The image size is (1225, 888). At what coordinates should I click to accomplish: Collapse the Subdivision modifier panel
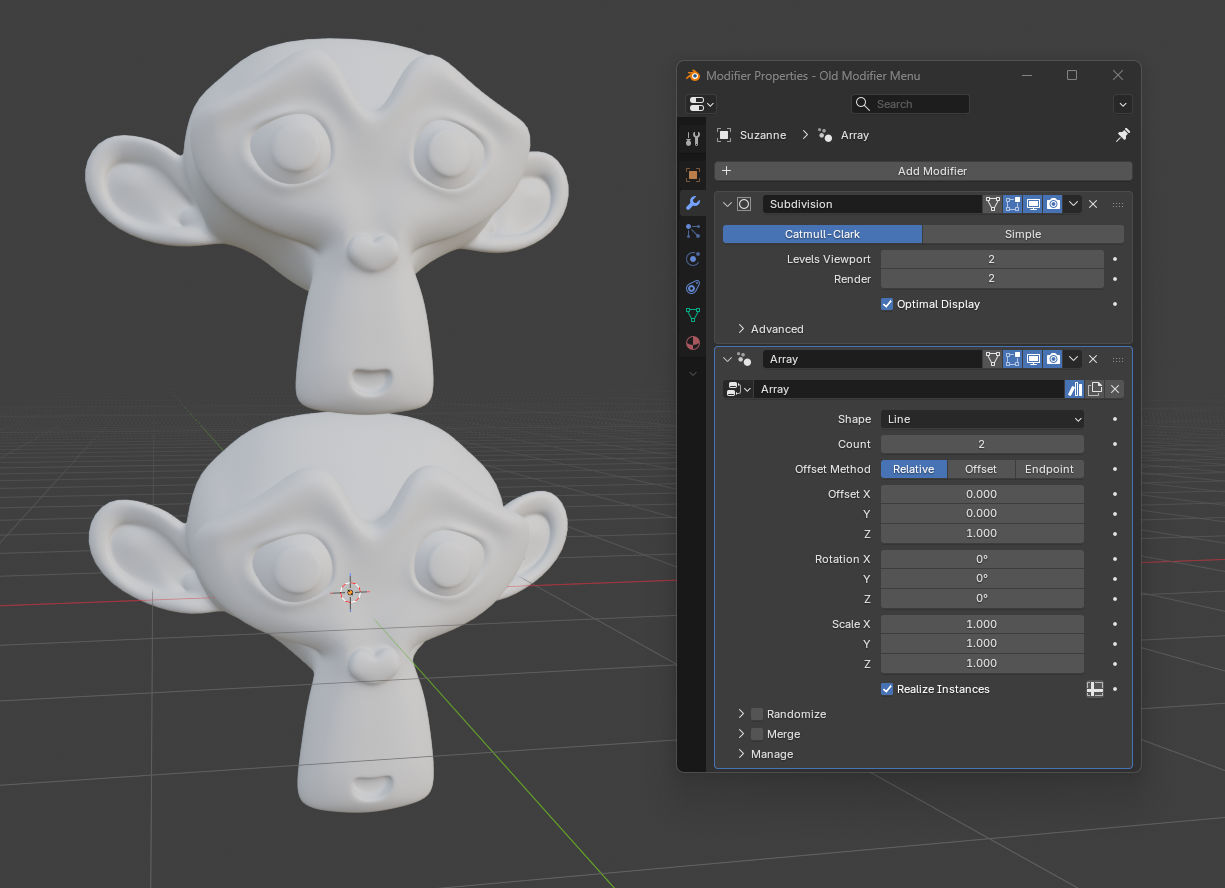coord(727,204)
